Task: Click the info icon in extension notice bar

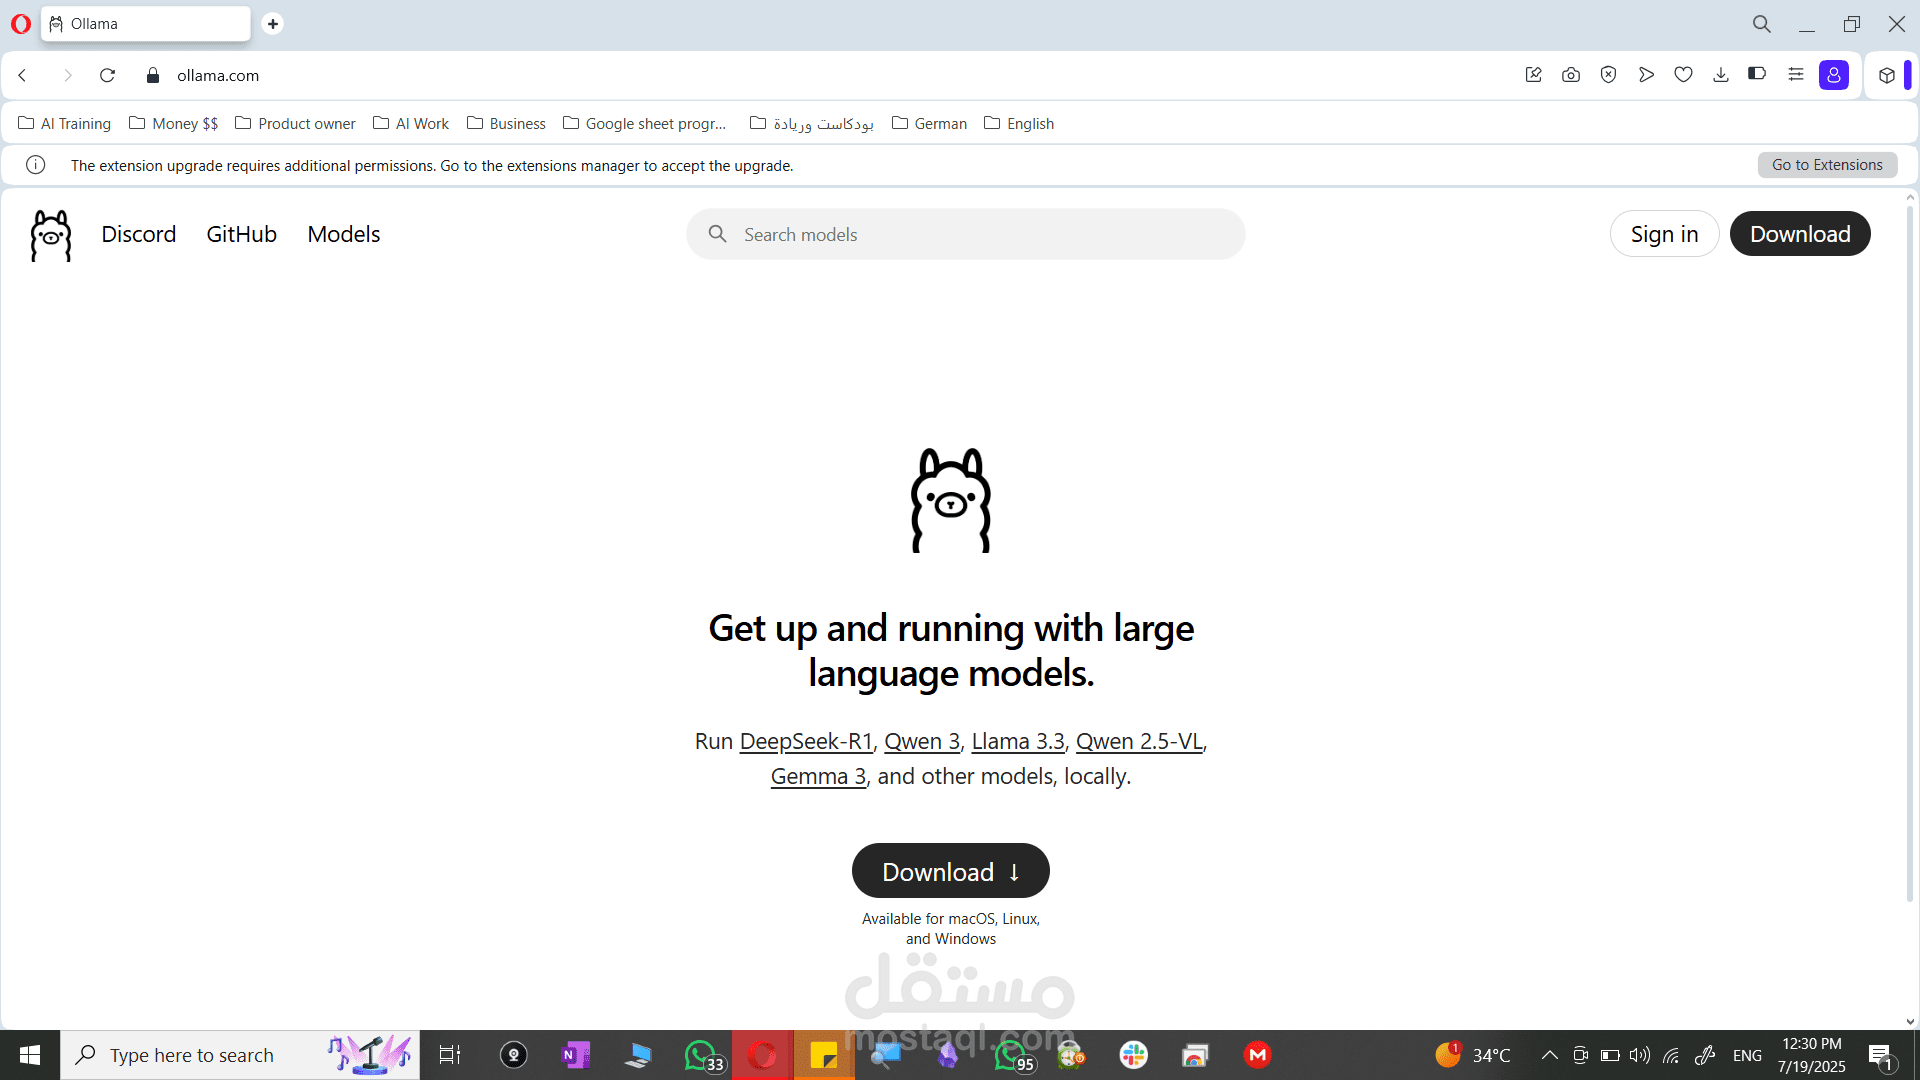Action: (x=36, y=165)
